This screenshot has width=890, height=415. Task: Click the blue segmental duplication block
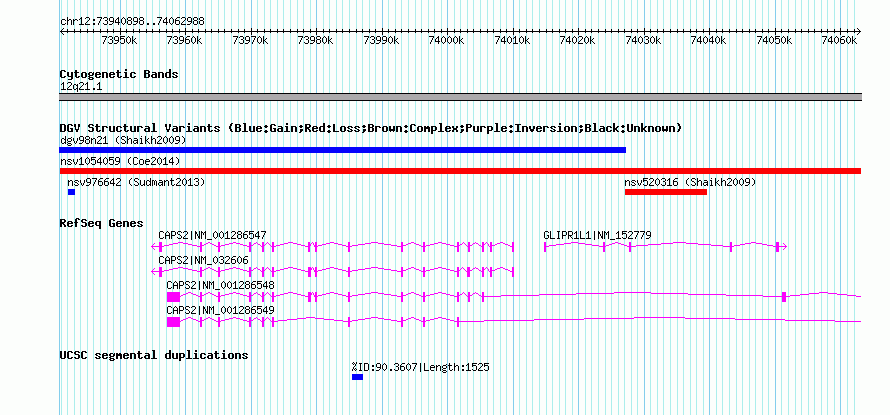[x=357, y=377]
